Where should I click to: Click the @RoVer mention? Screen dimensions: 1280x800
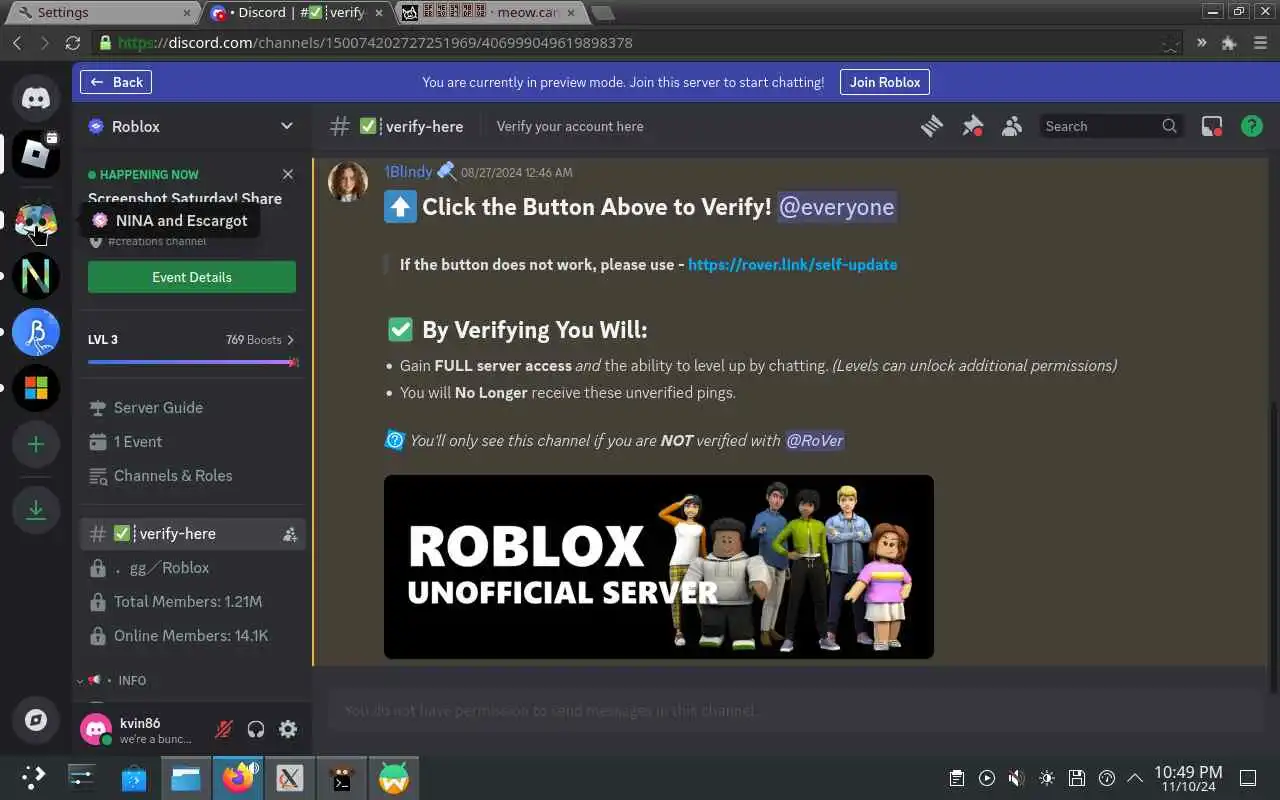814,440
